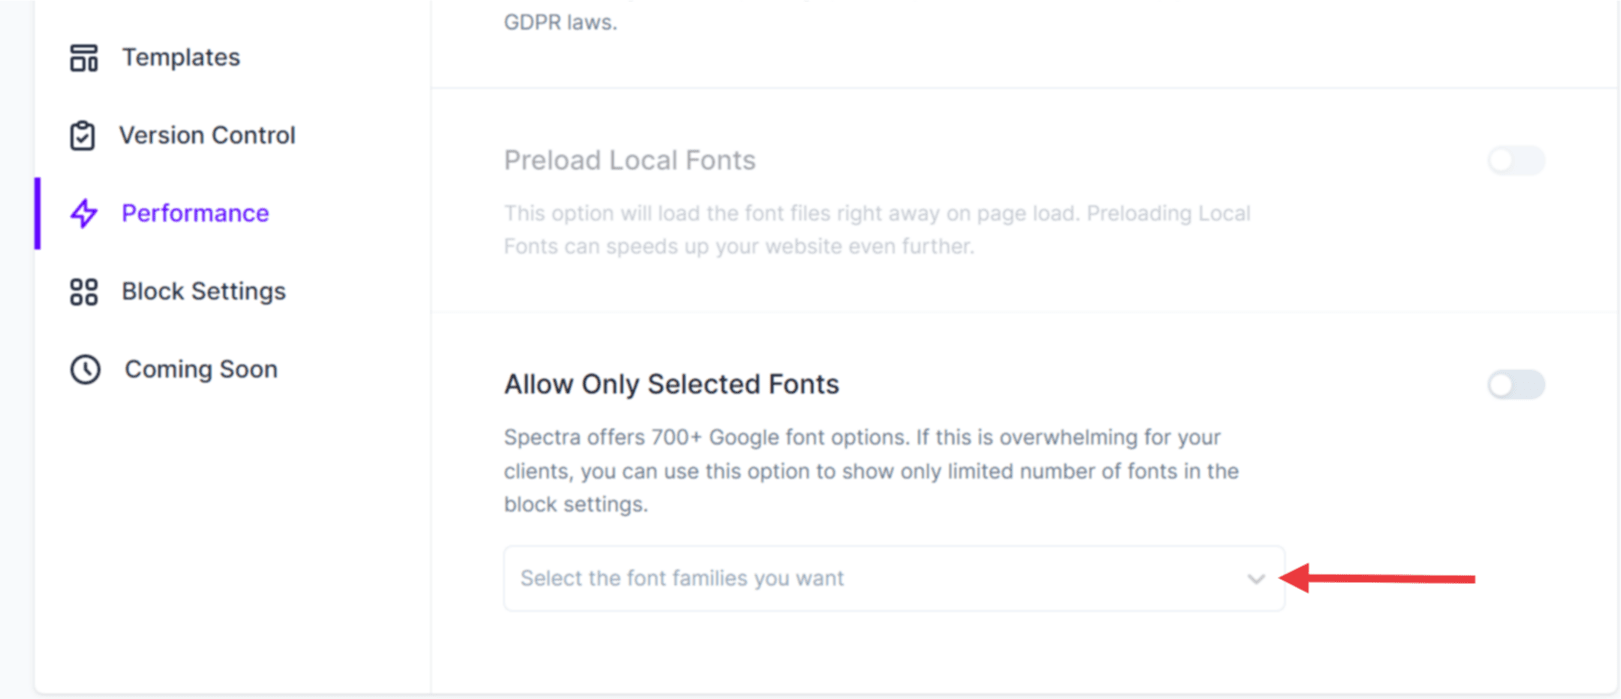The image size is (1621, 699).
Task: Click the 'GDPR laws.' text at top
Action: [560, 22]
